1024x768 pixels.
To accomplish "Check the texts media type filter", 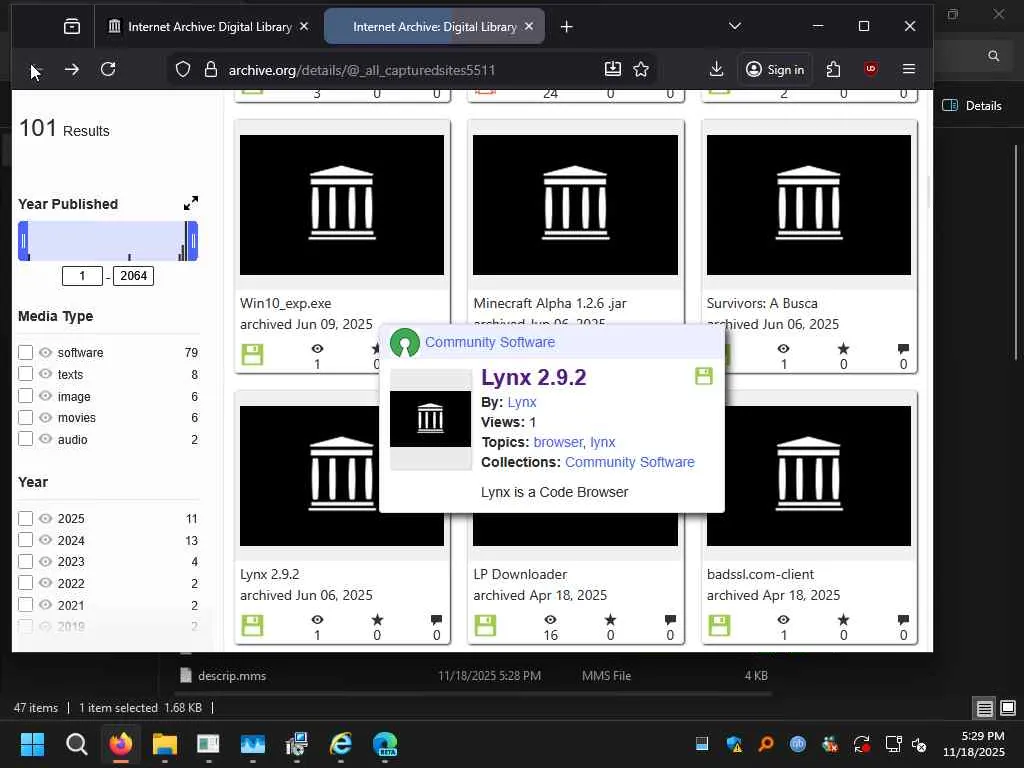I will [25, 374].
